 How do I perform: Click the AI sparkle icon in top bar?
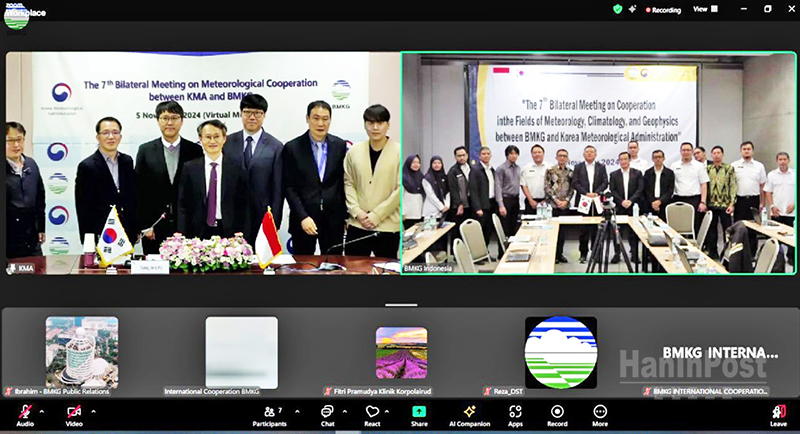(x=633, y=9)
